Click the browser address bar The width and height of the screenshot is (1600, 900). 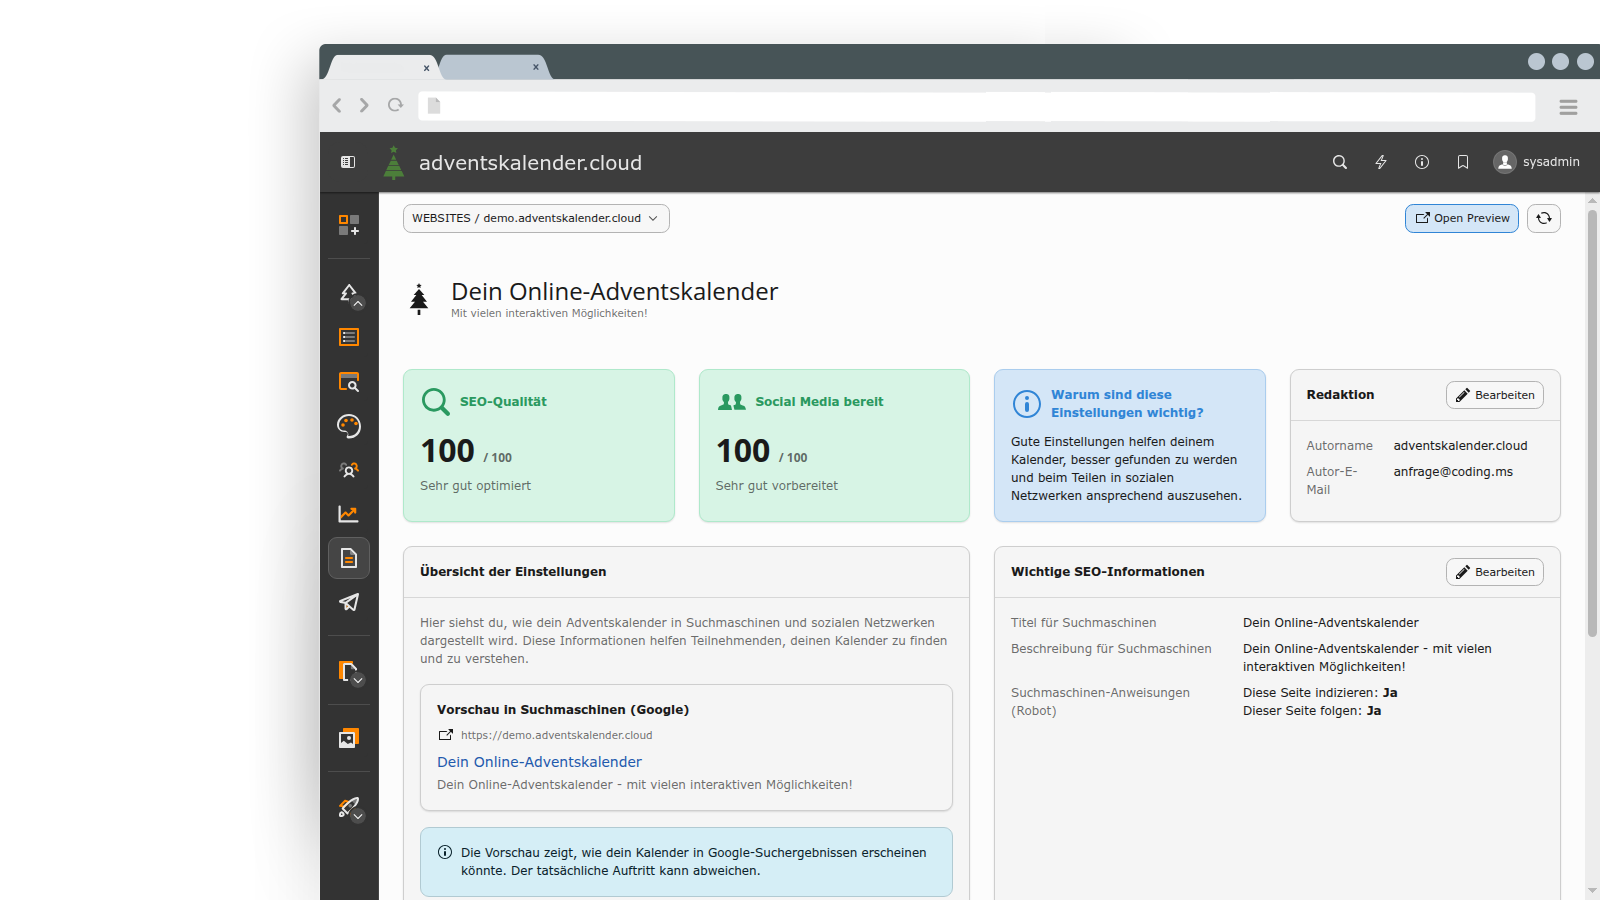[x=976, y=106]
